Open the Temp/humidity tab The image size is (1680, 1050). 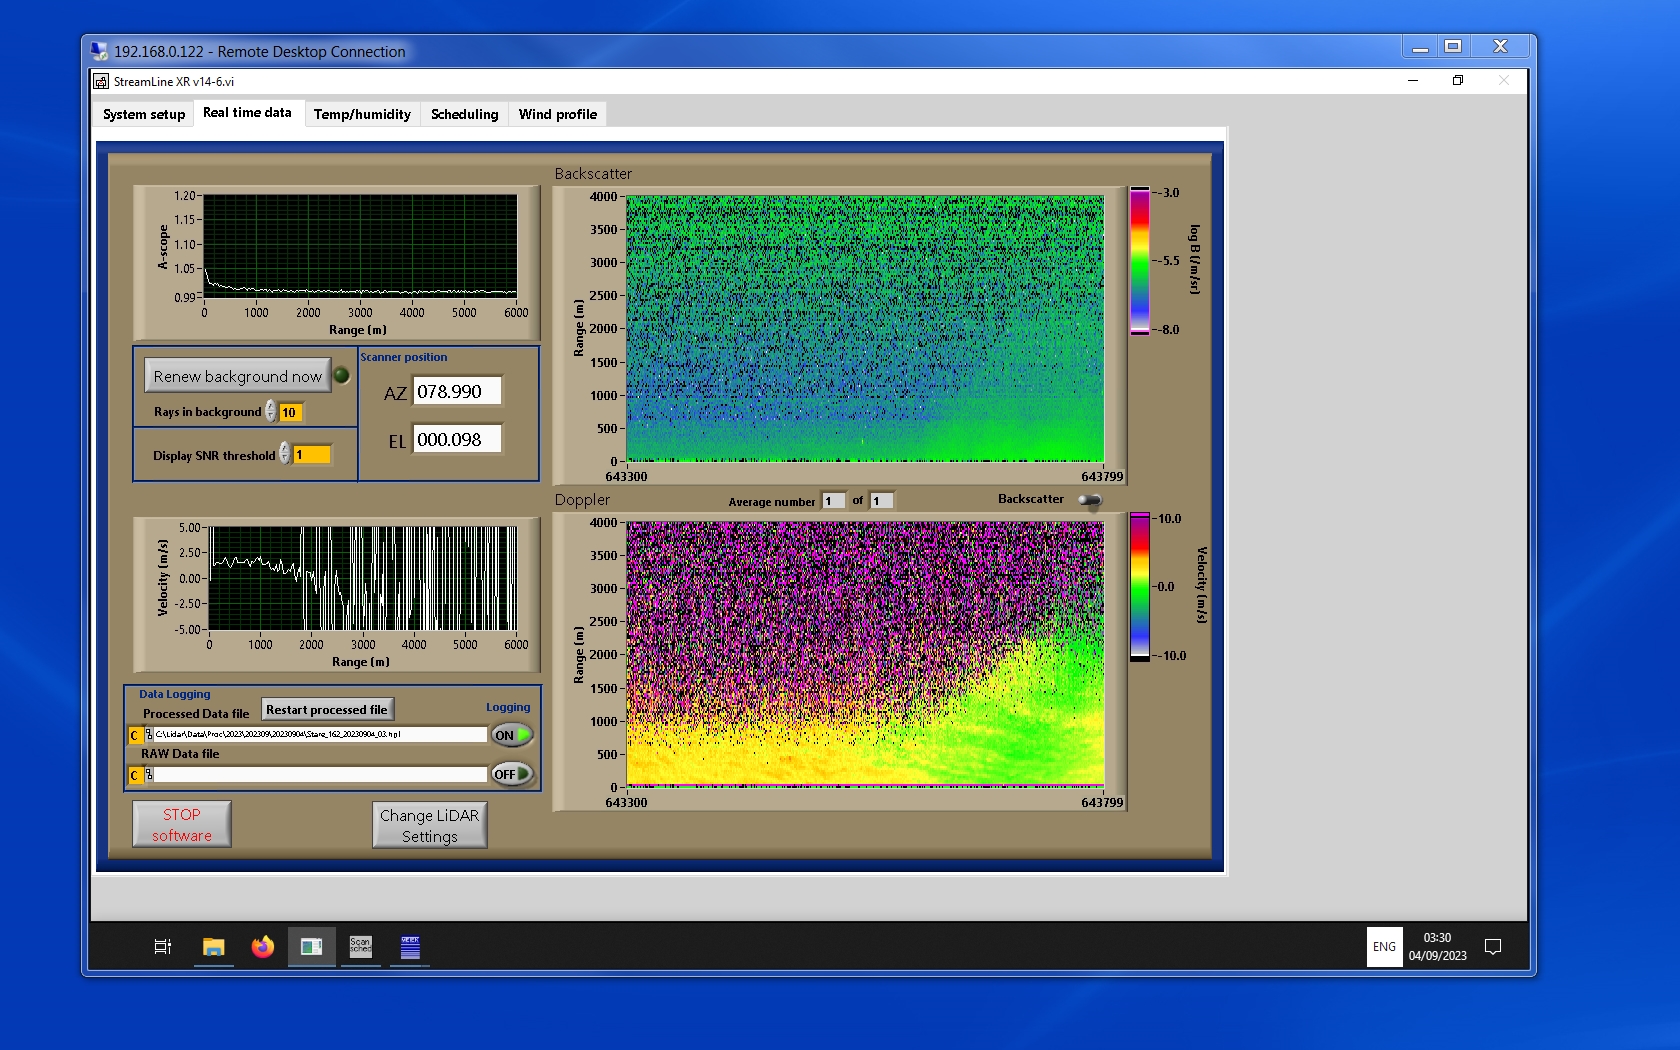tap(362, 114)
